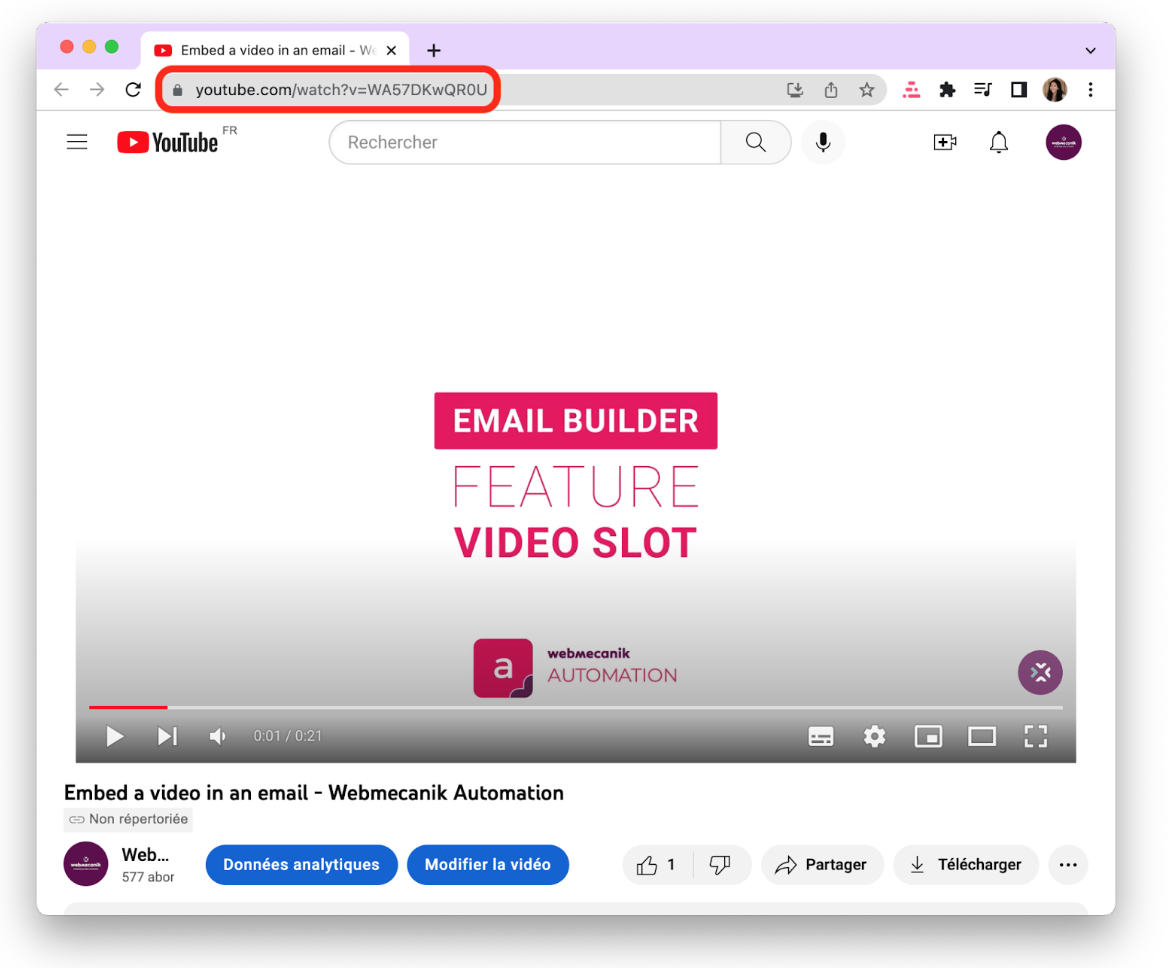Expand the tab search chevron
Screen dimensions: 1168x968
[x=1091, y=51]
